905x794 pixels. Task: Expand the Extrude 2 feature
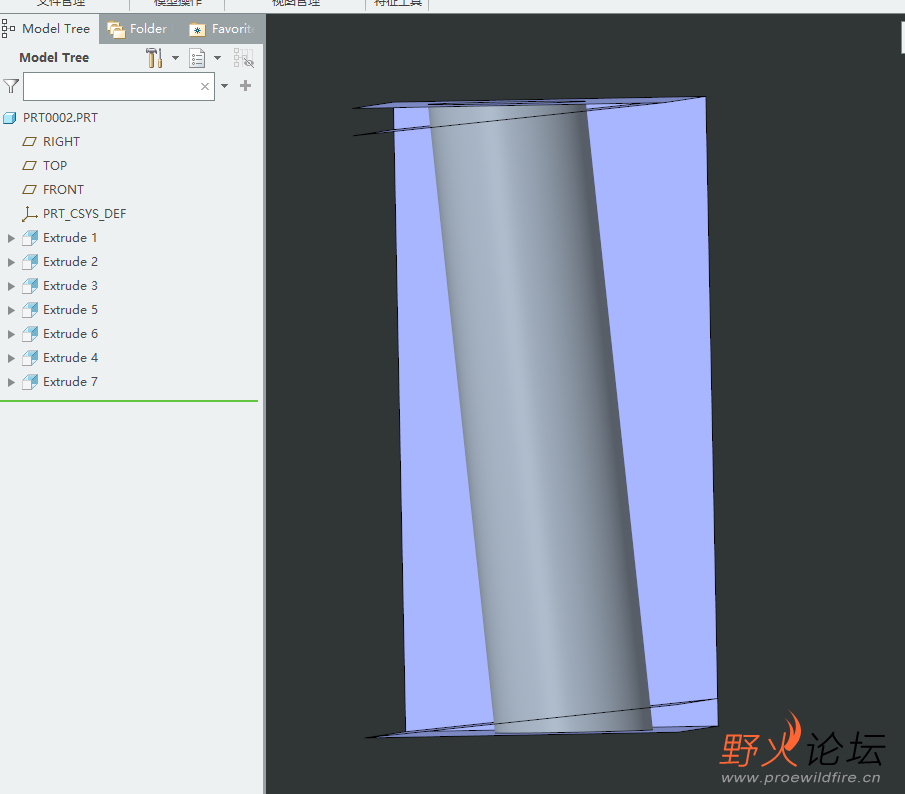click(x=11, y=262)
